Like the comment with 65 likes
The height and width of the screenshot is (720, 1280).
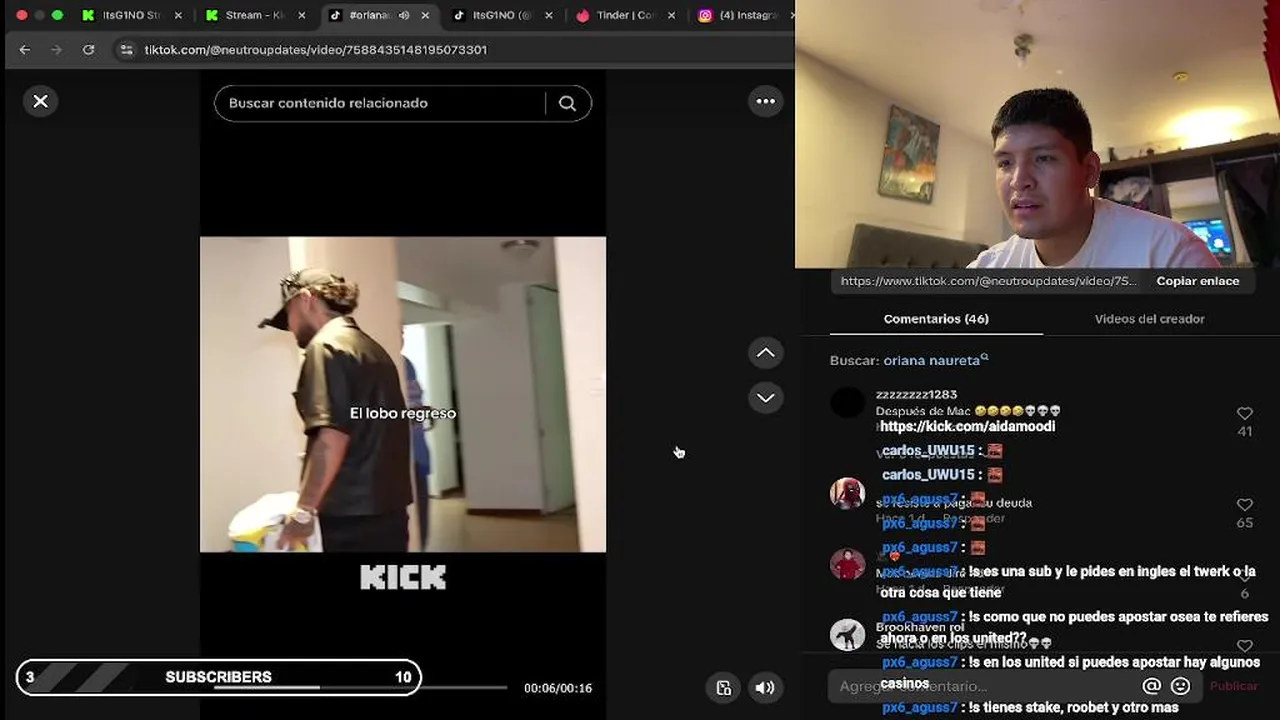click(1245, 505)
